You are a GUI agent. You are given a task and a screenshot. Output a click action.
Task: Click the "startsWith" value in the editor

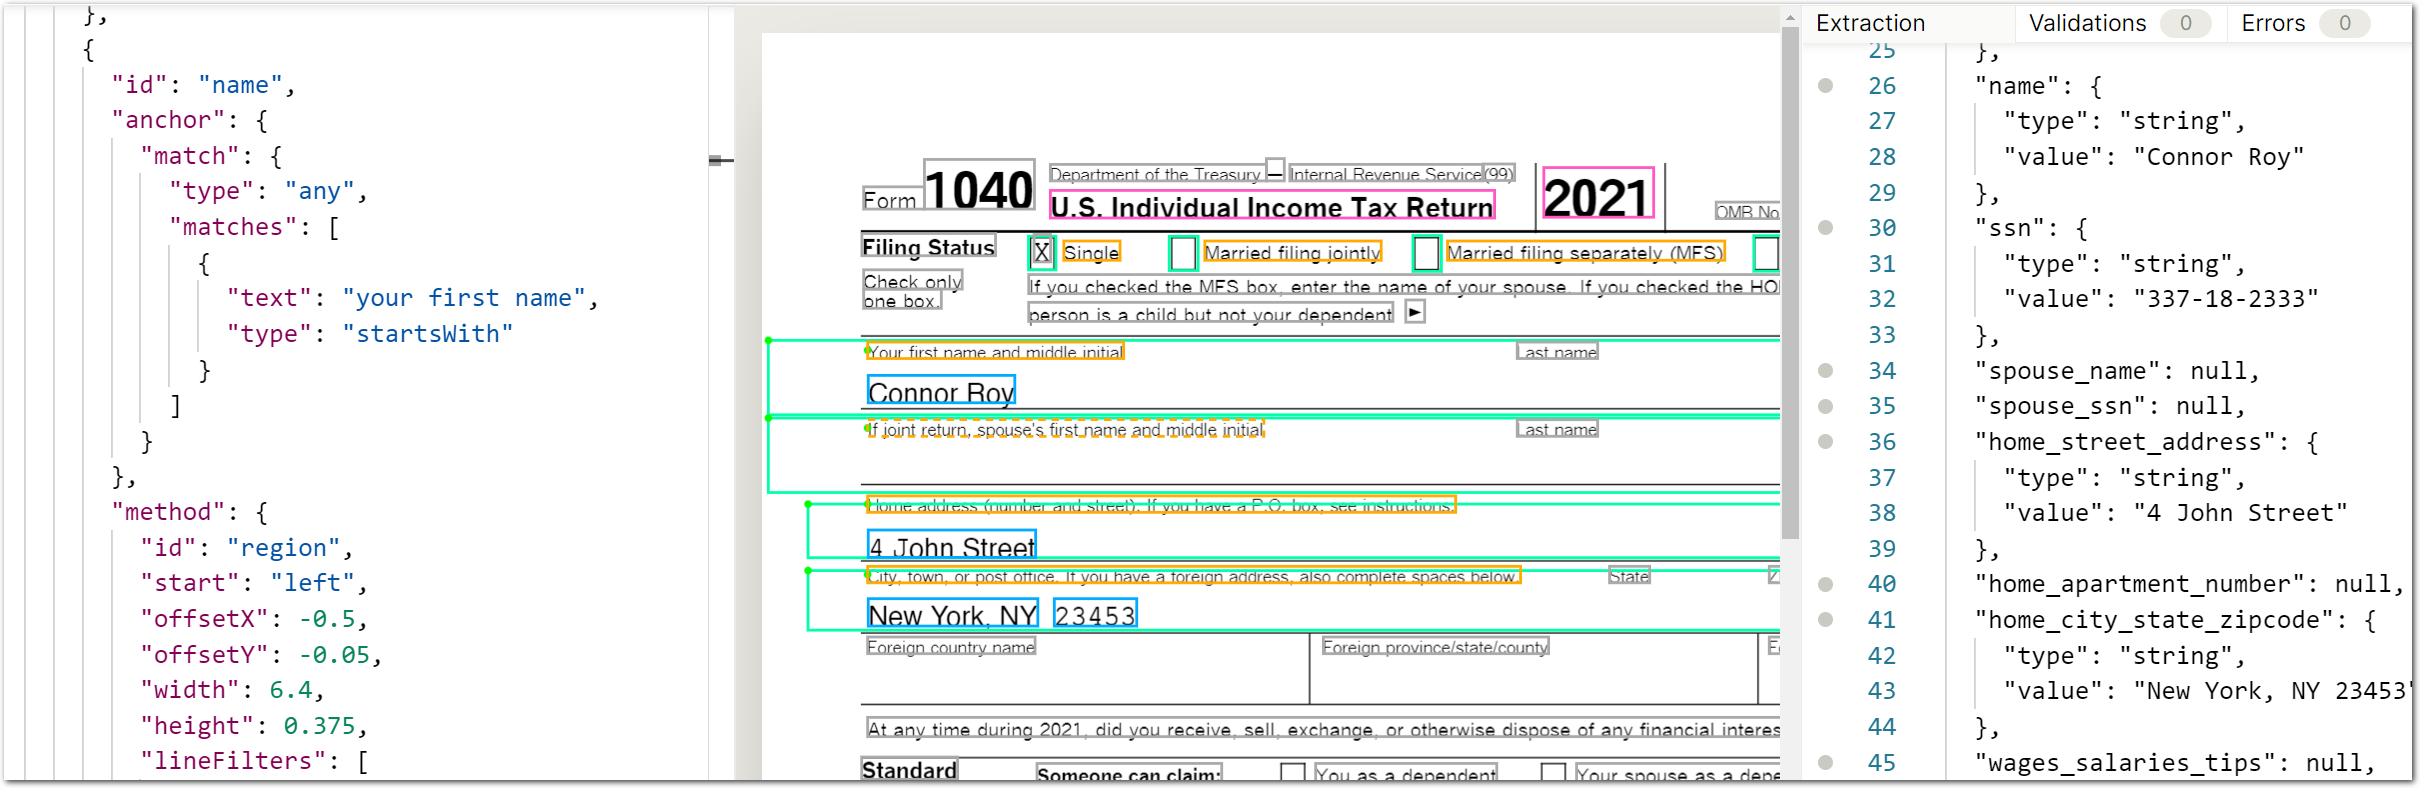click(428, 334)
